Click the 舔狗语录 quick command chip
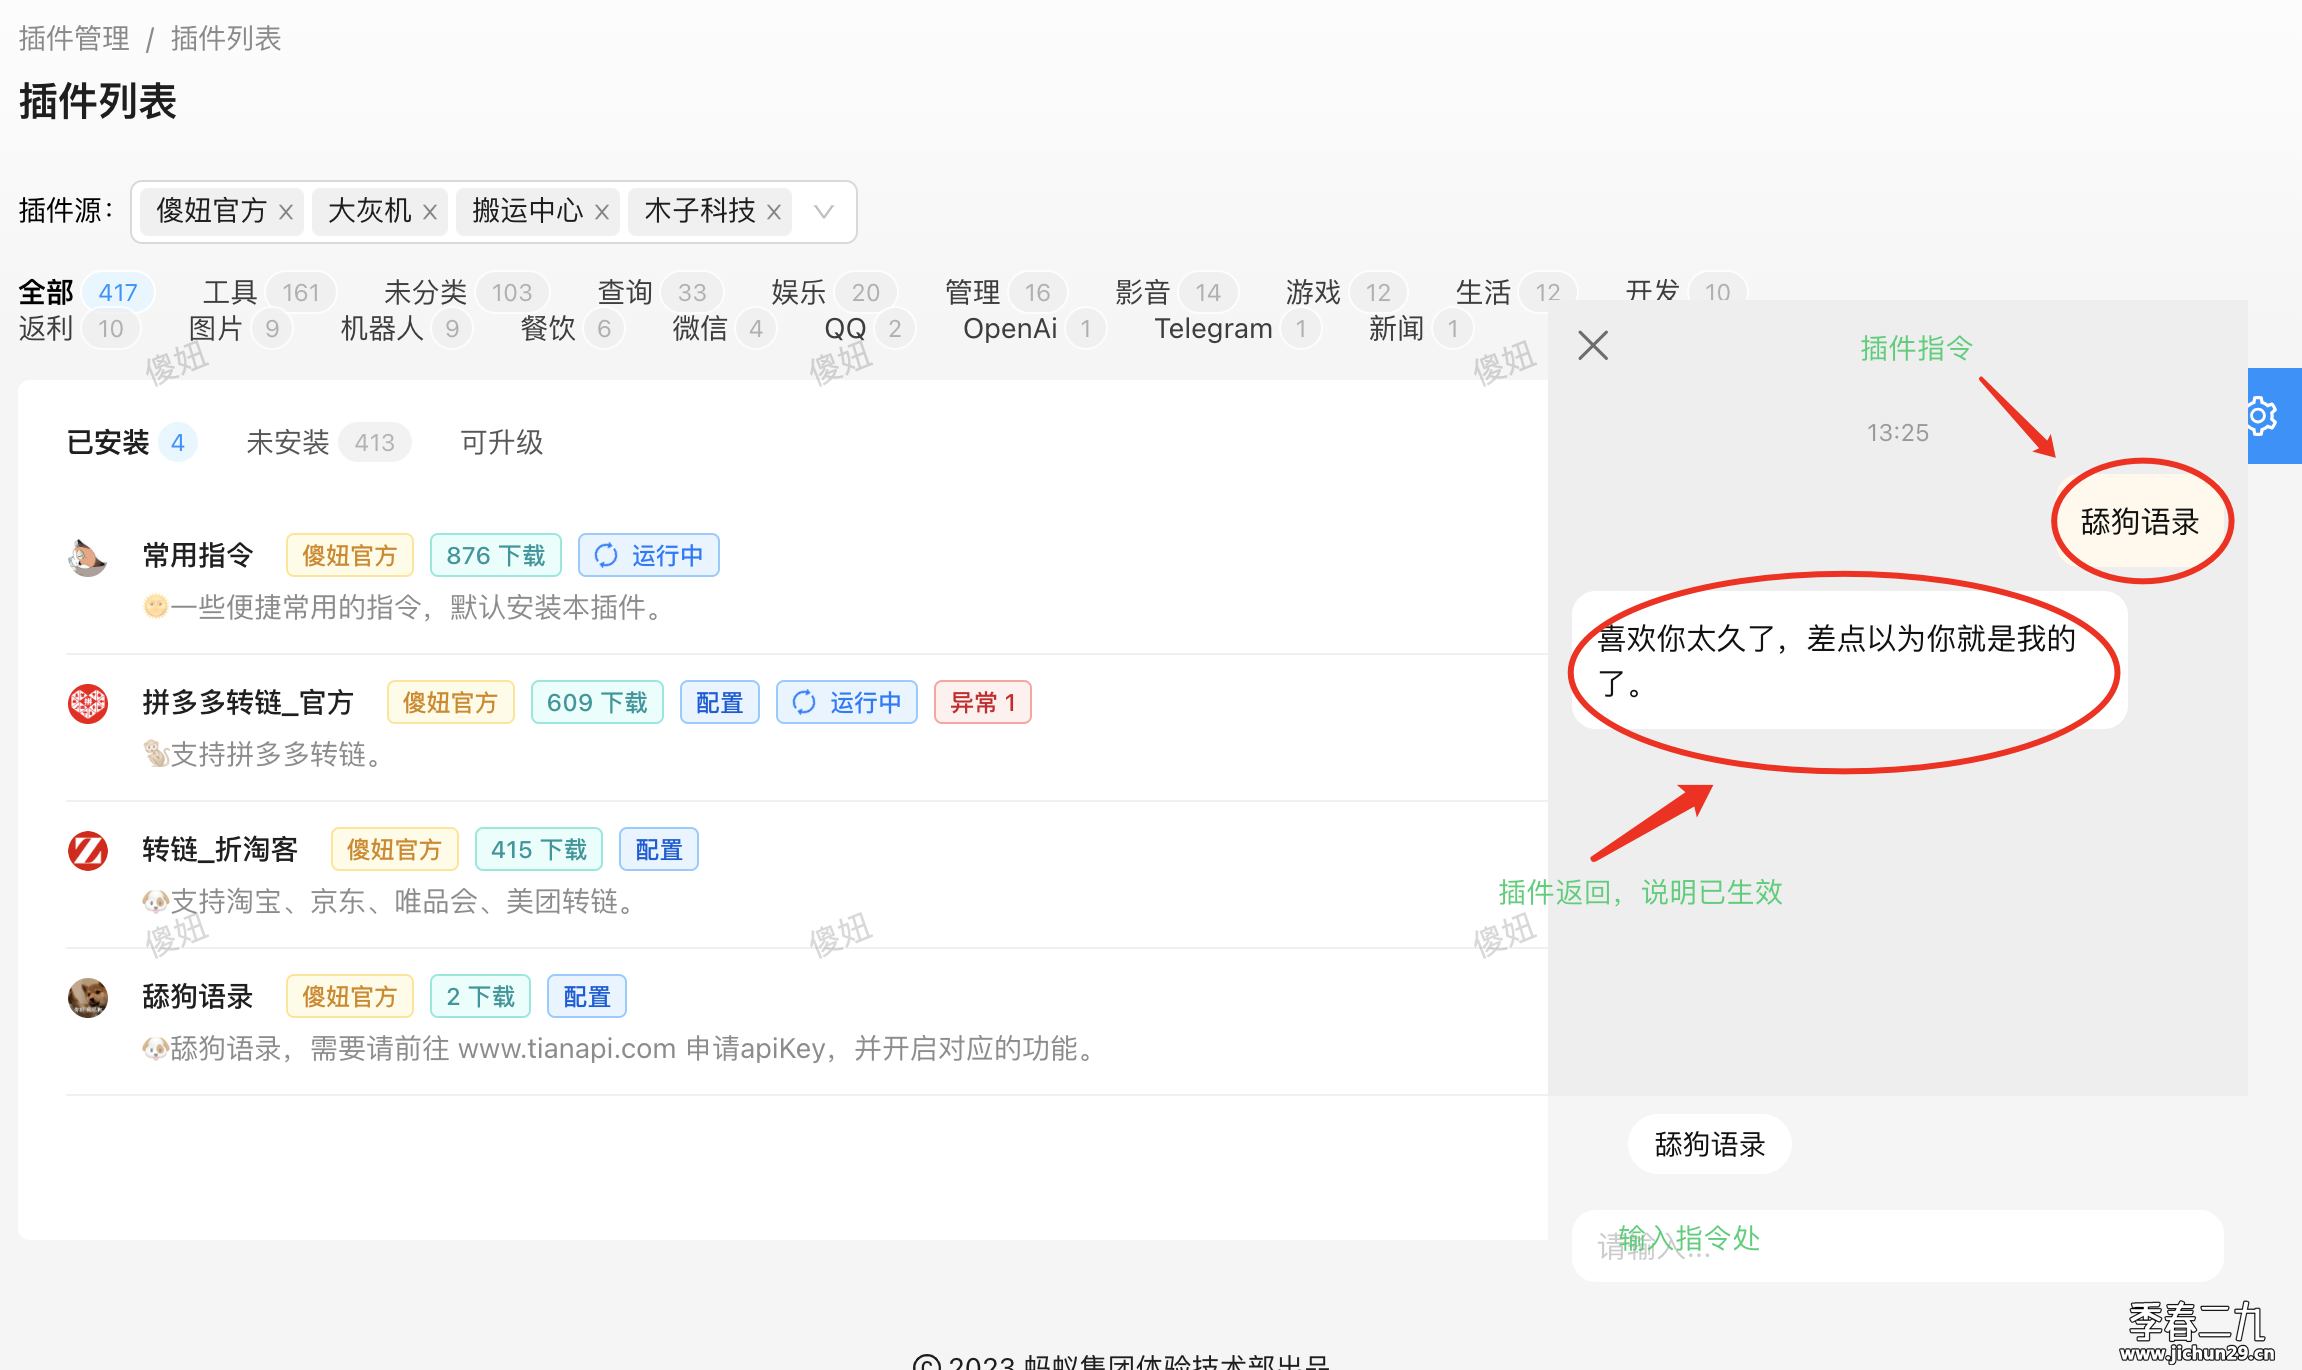2302x1370 pixels. [1709, 1144]
